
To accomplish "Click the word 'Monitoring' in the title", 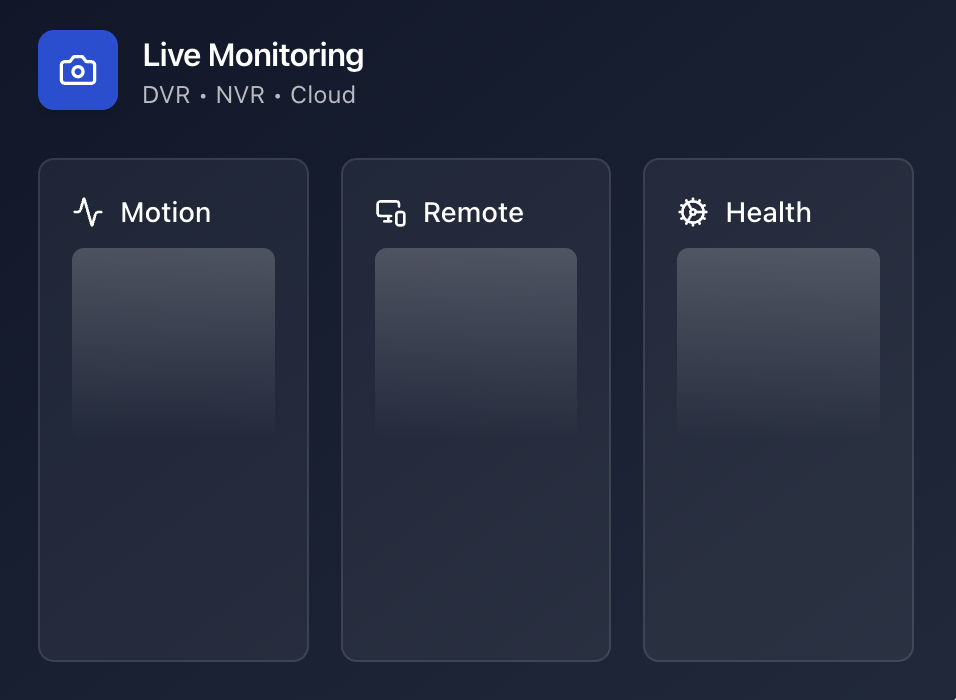I will click(x=286, y=56).
